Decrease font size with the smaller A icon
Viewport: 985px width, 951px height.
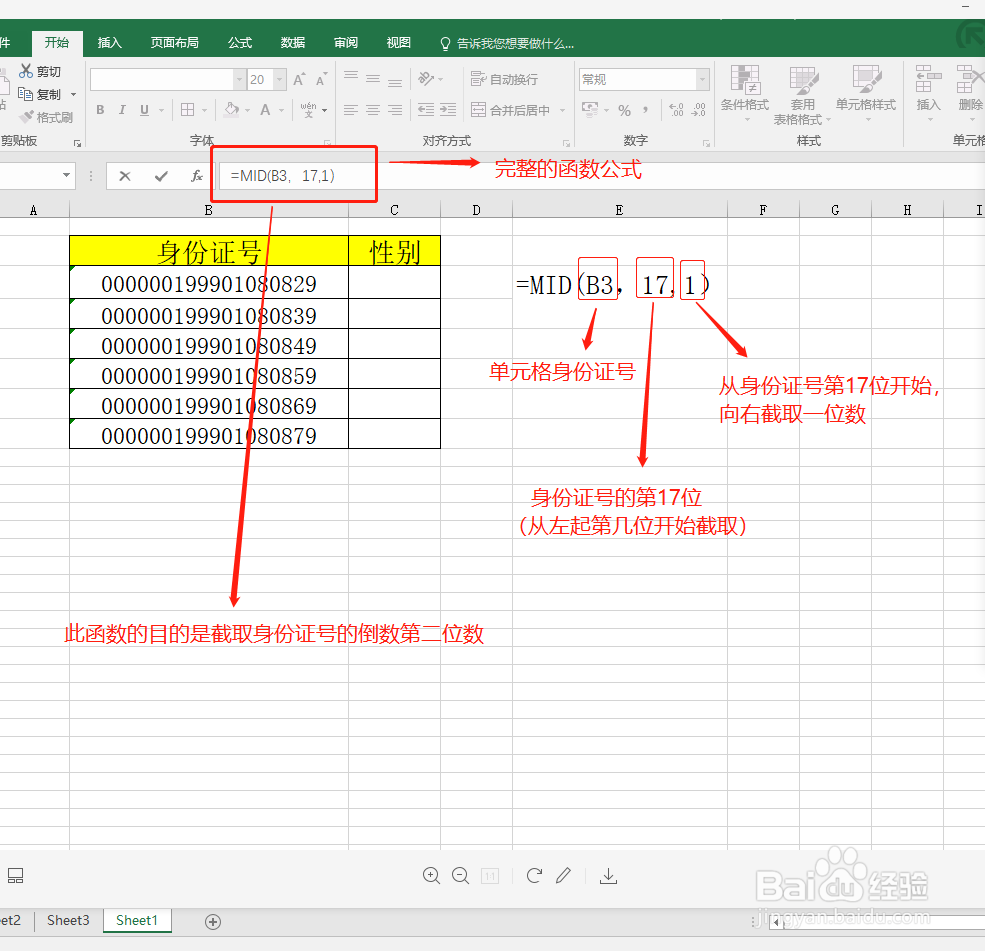(x=321, y=79)
